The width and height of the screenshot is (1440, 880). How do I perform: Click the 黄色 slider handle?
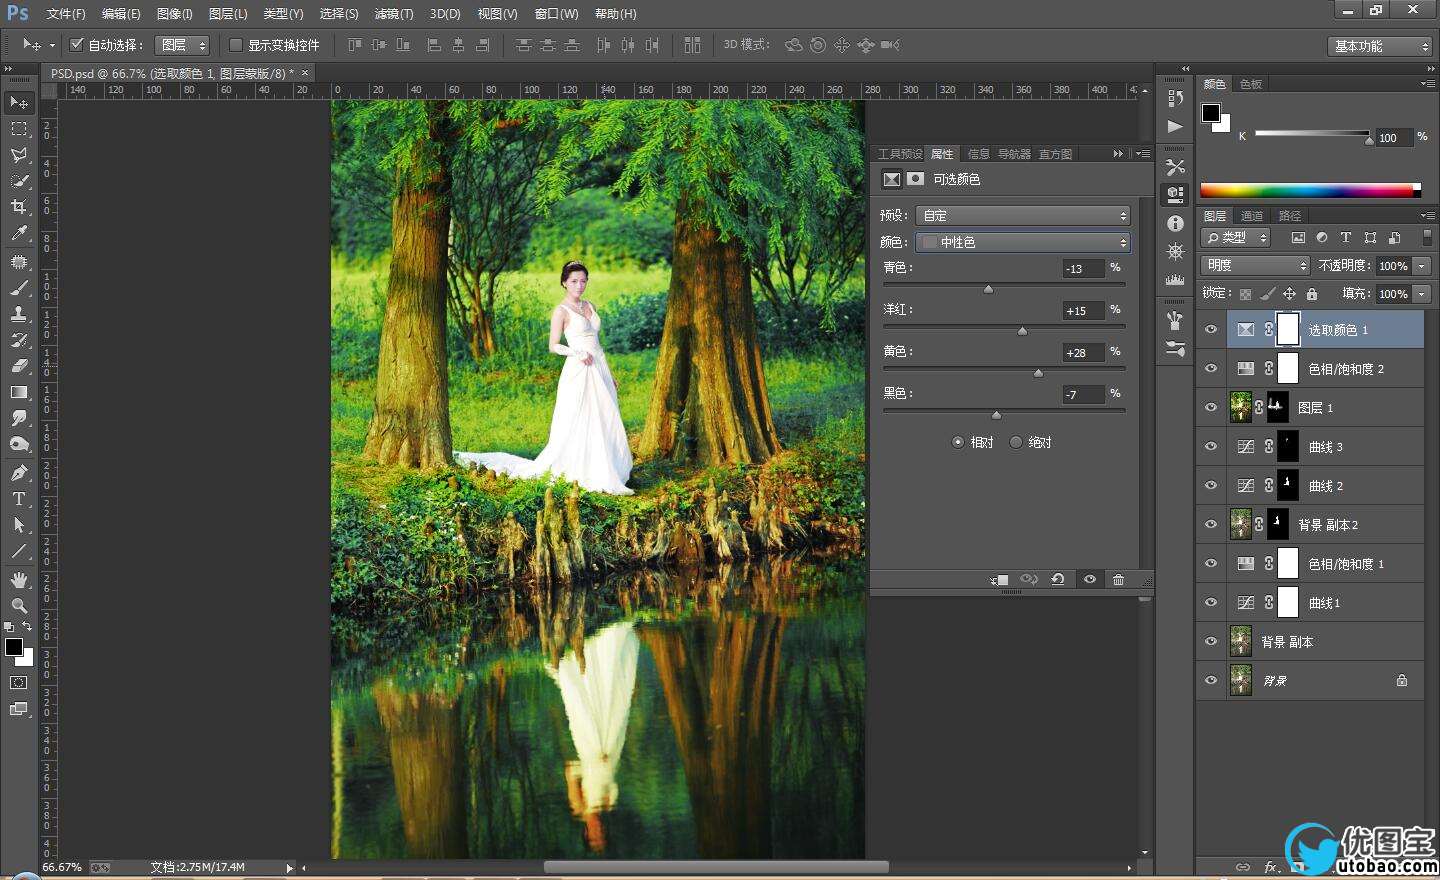coord(1038,373)
